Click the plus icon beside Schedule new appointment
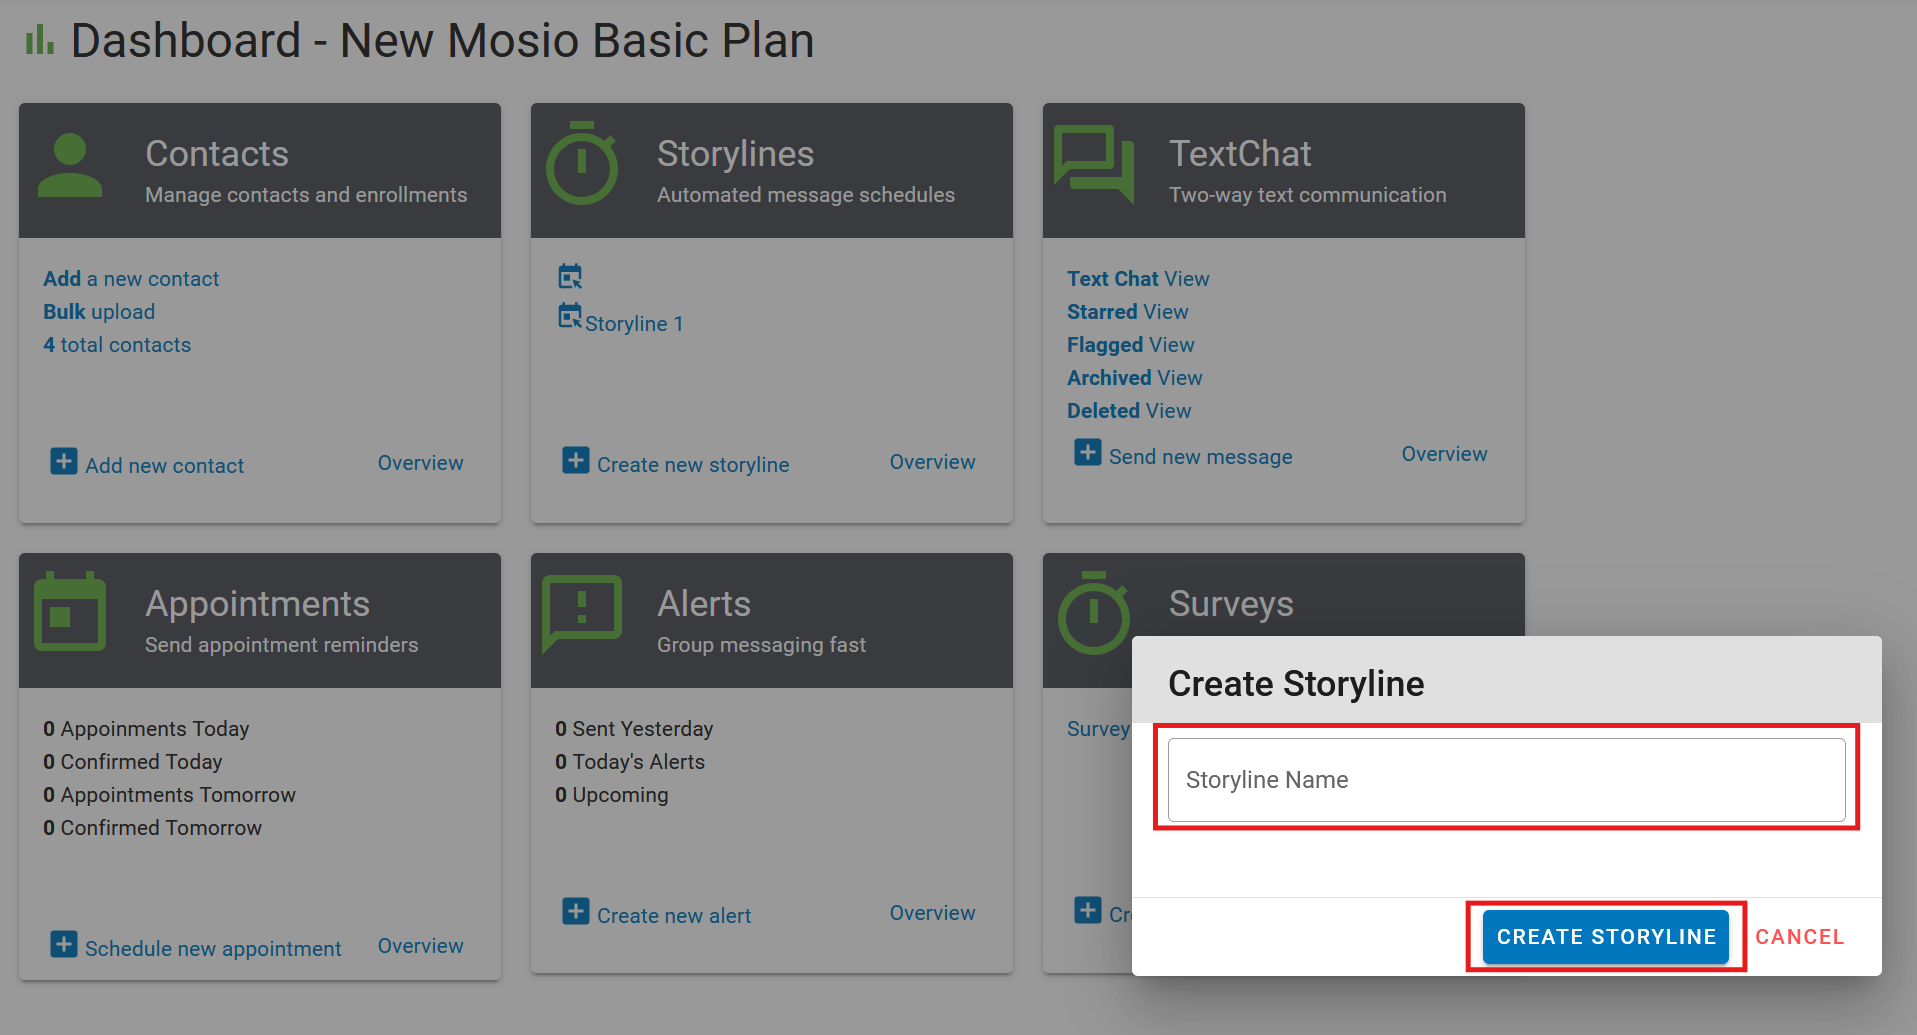The image size is (1917, 1035). [x=64, y=944]
